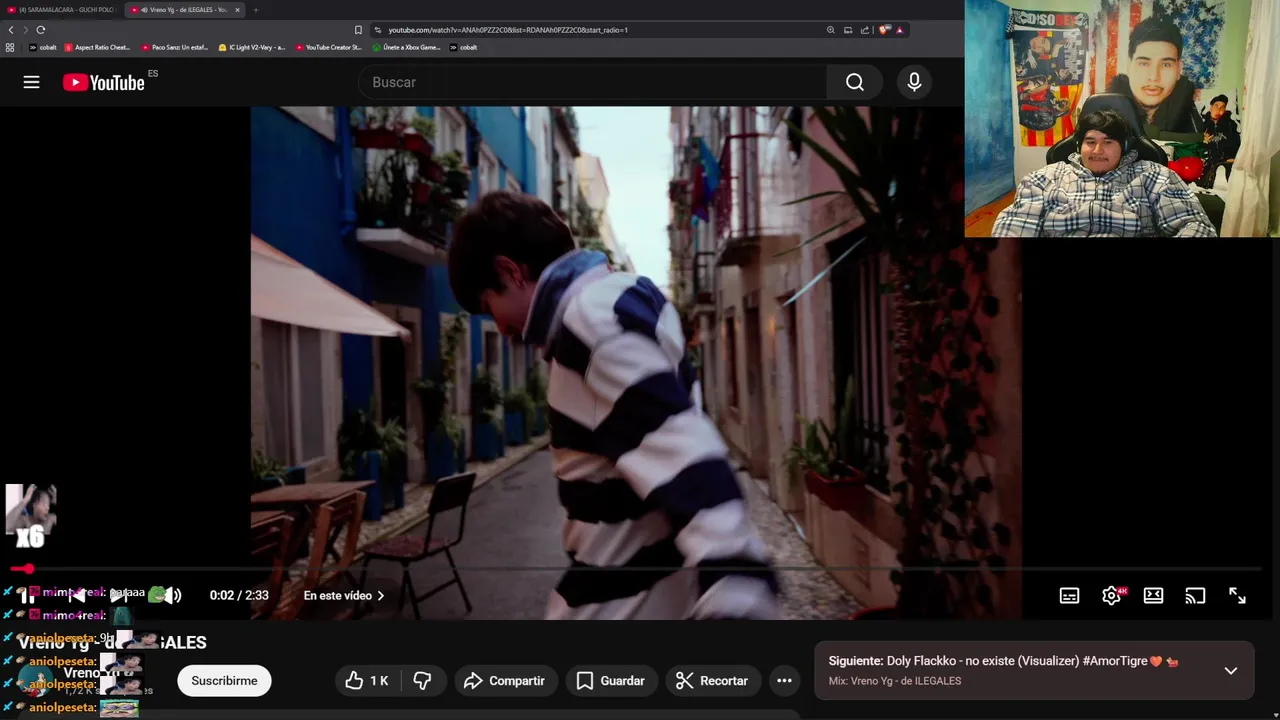The width and height of the screenshot is (1280, 720).
Task: Subscribe with the Suscribirme button
Action: pos(224,681)
